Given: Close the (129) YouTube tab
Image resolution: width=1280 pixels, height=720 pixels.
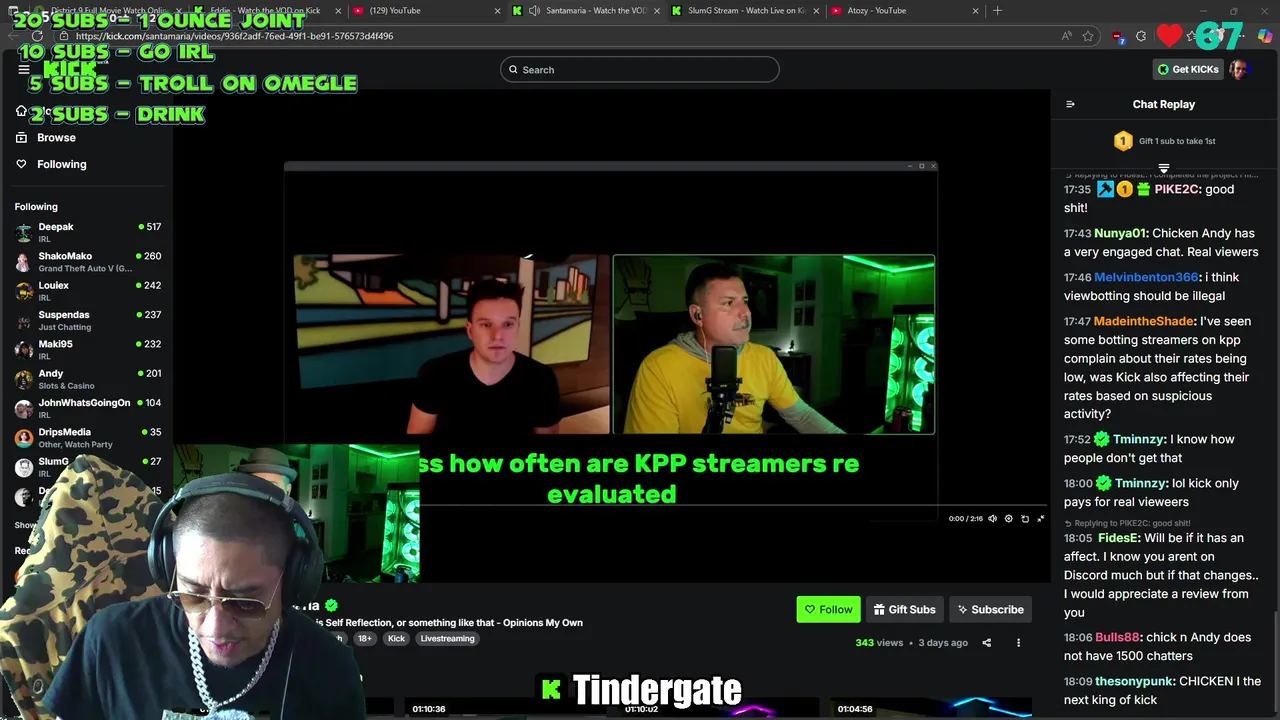Looking at the screenshot, I should [x=497, y=10].
